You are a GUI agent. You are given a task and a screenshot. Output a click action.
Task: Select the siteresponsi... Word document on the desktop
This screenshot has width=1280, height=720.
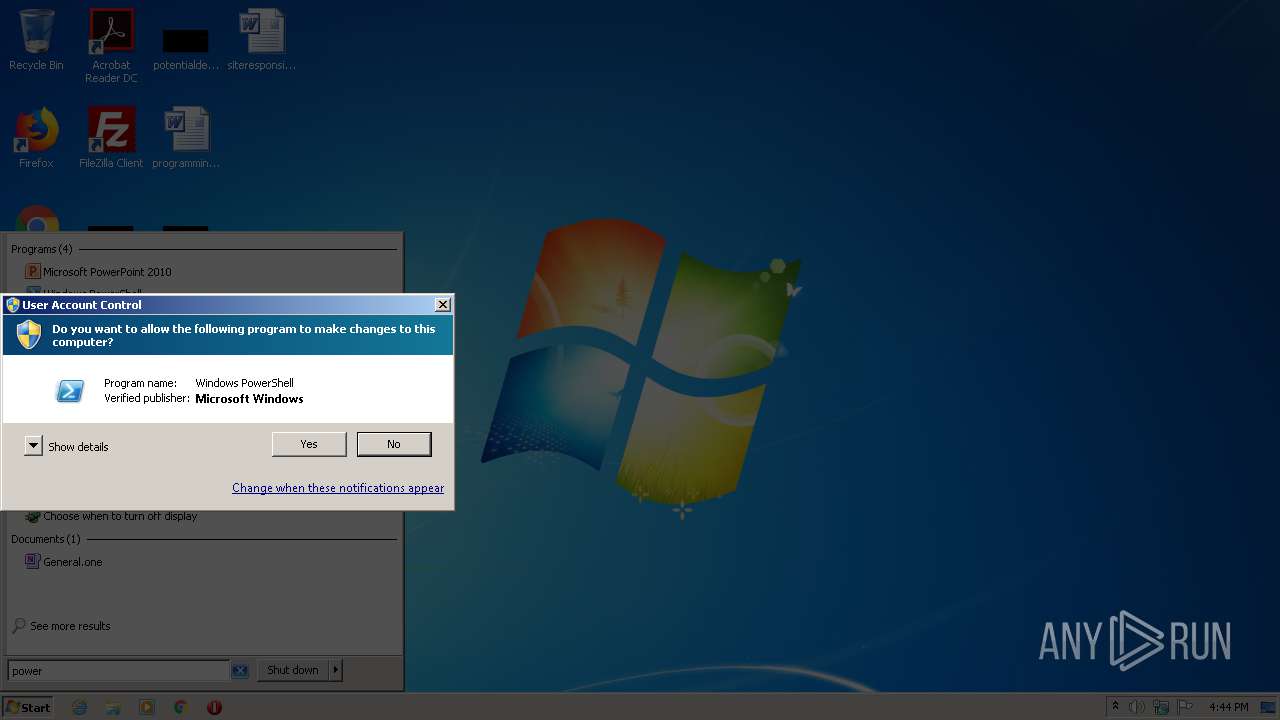click(262, 40)
